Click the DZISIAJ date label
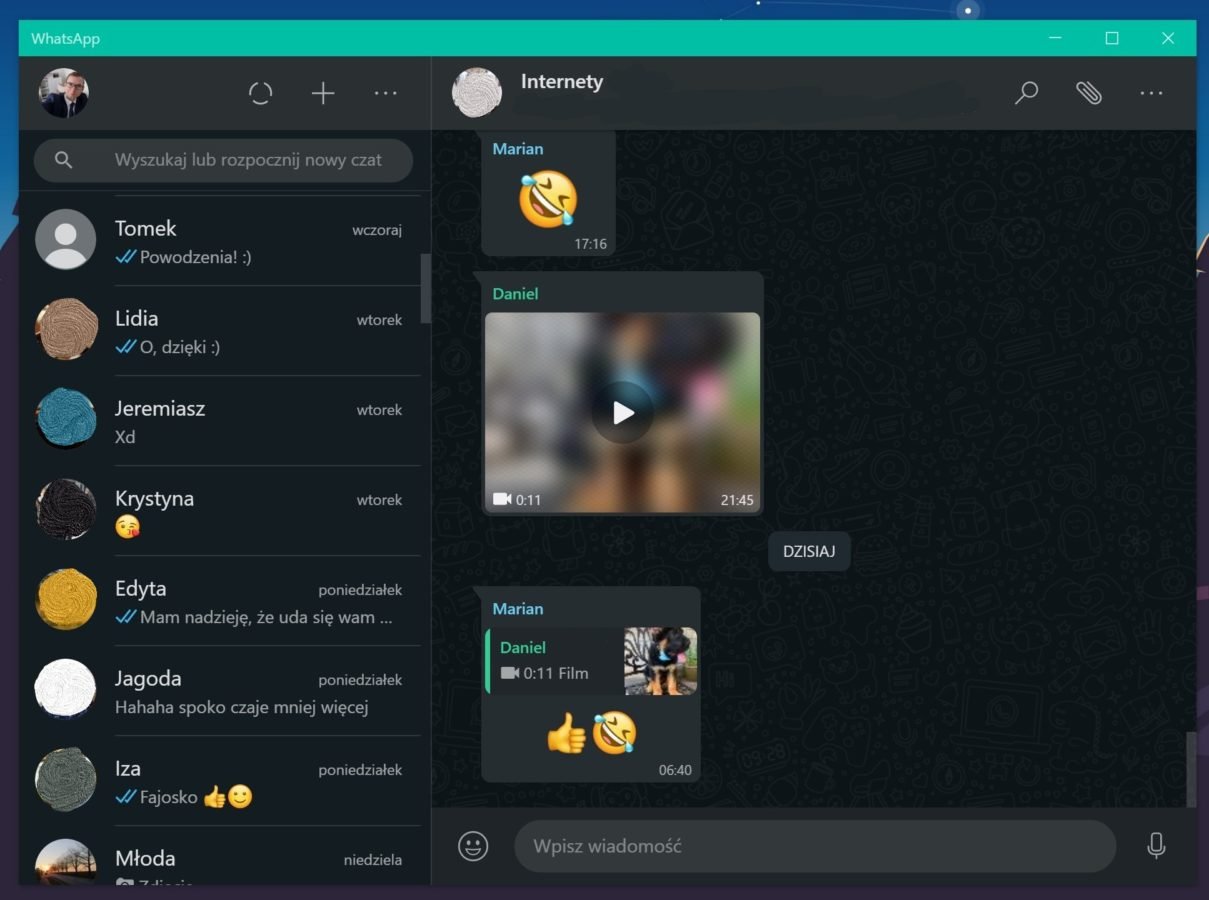 [809, 552]
